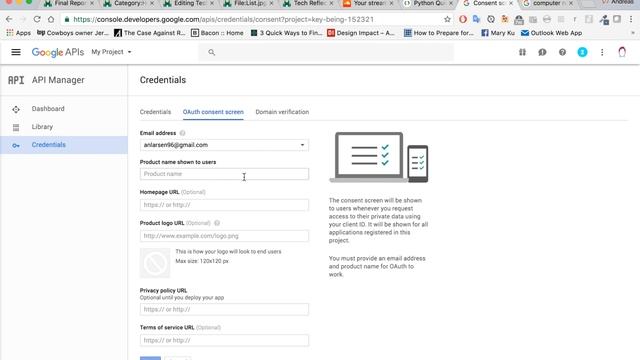Screen dimensions: 640x360
Task: Close the Consent screen browser tab
Action: [511, 3]
